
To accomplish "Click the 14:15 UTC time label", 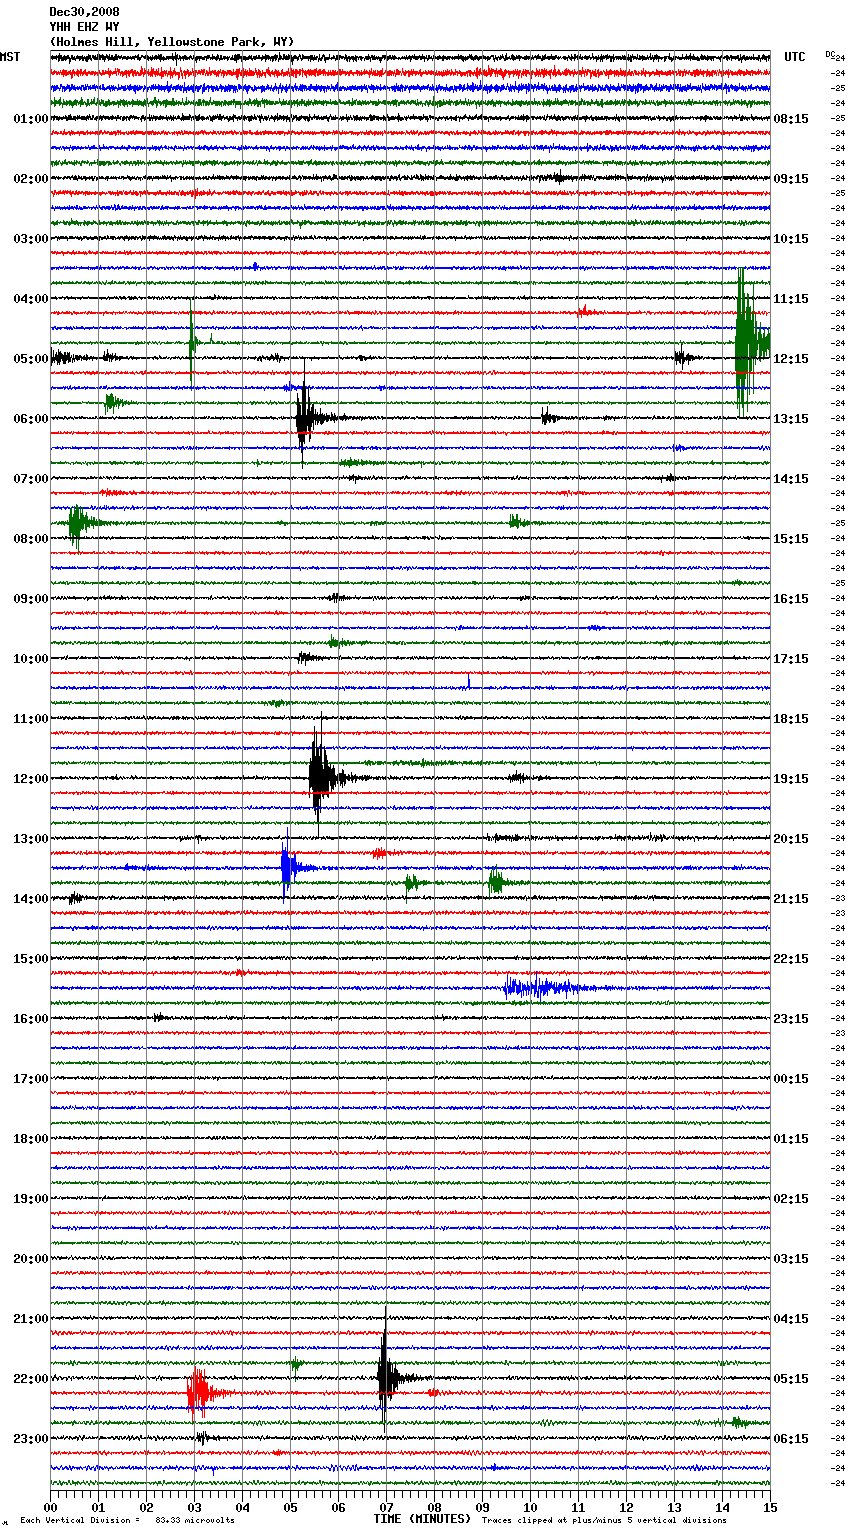I will click(791, 479).
